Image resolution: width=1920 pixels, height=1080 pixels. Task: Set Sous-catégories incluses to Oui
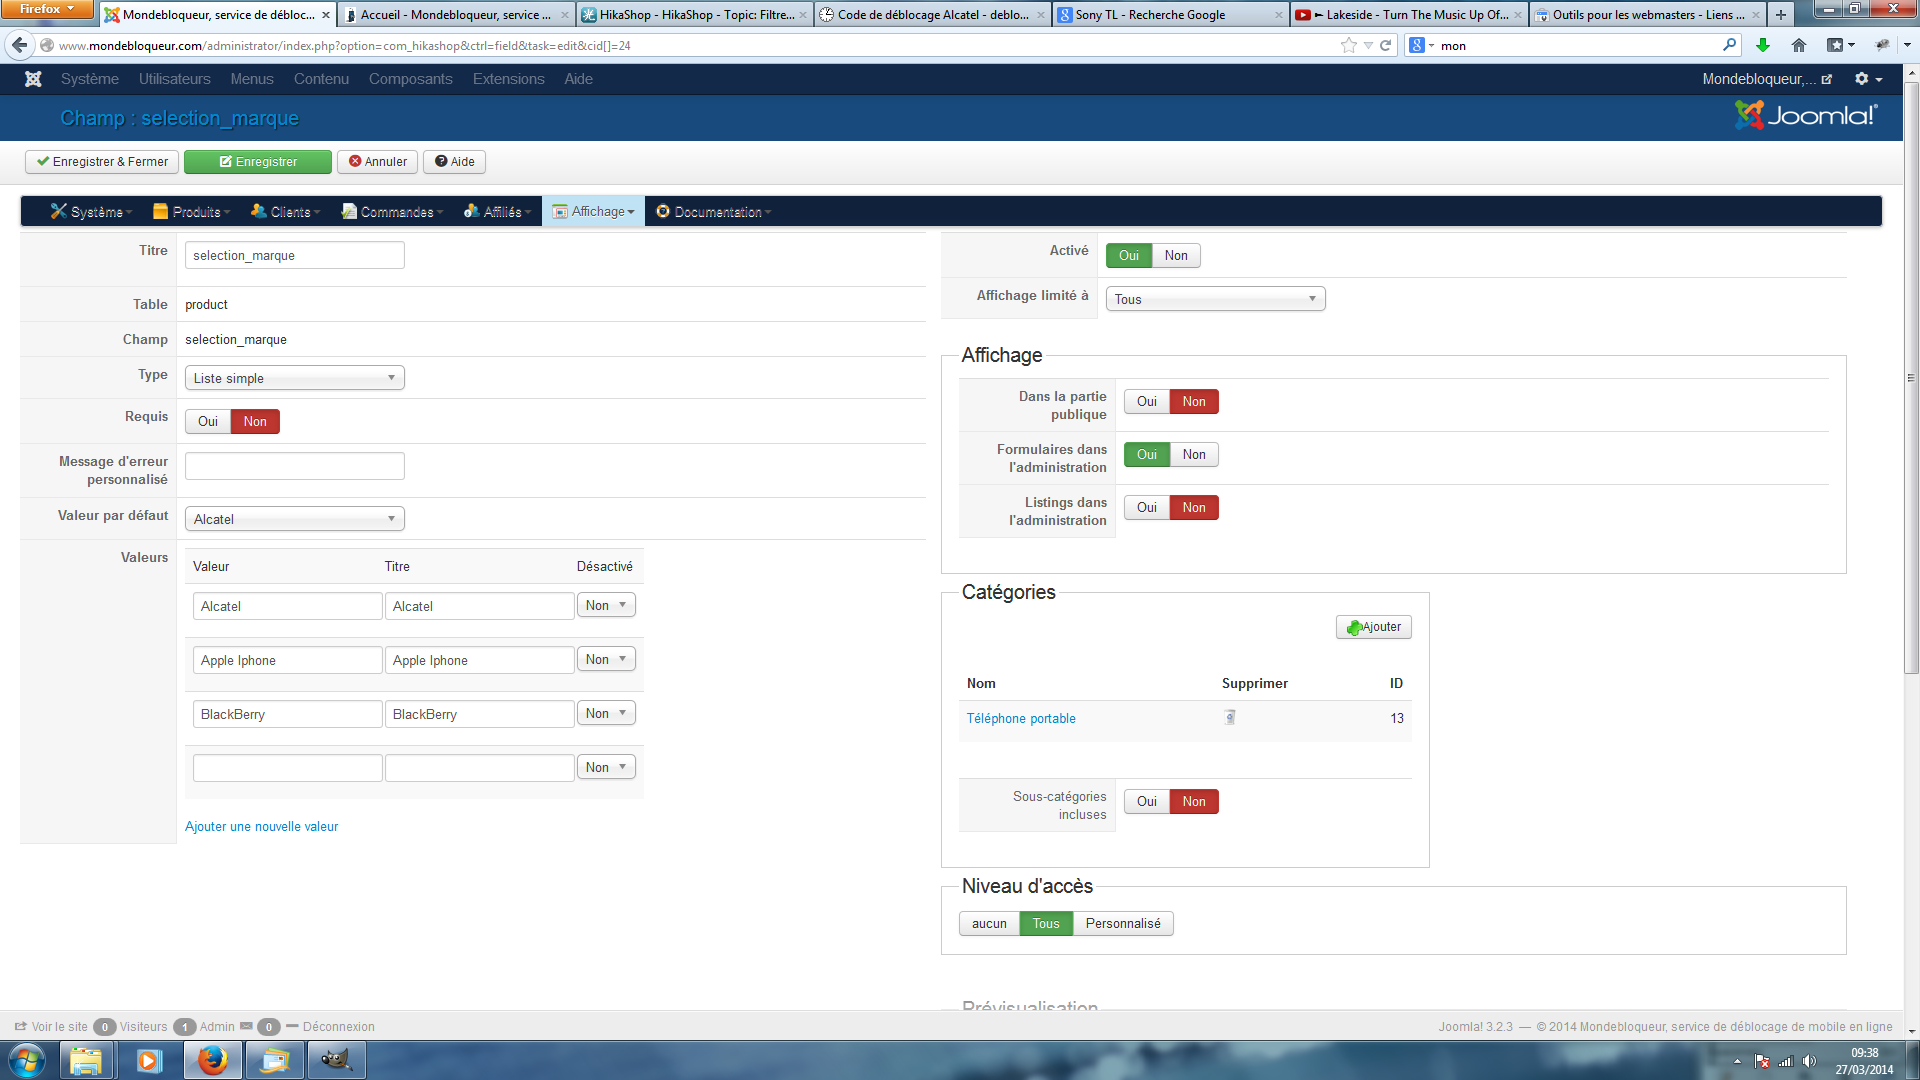1146,801
